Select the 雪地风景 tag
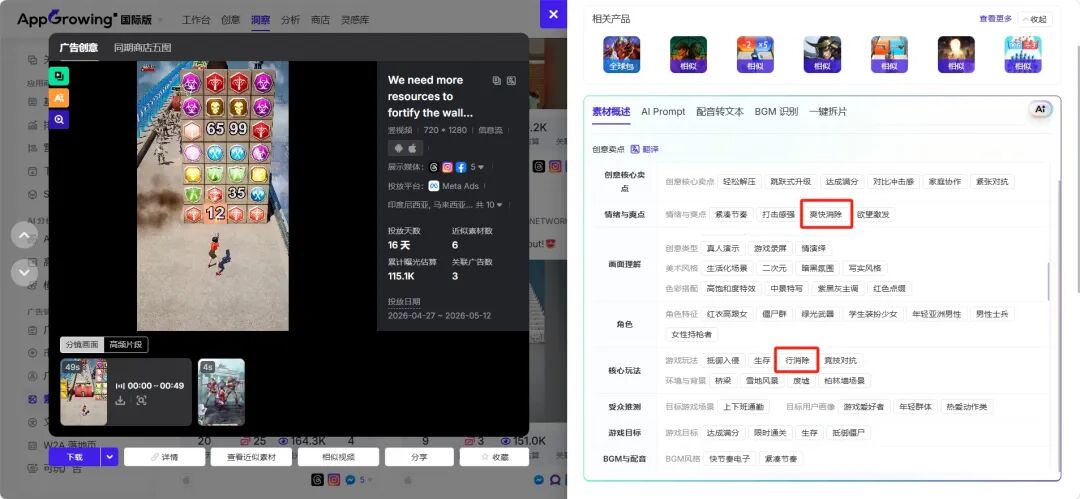 761,380
